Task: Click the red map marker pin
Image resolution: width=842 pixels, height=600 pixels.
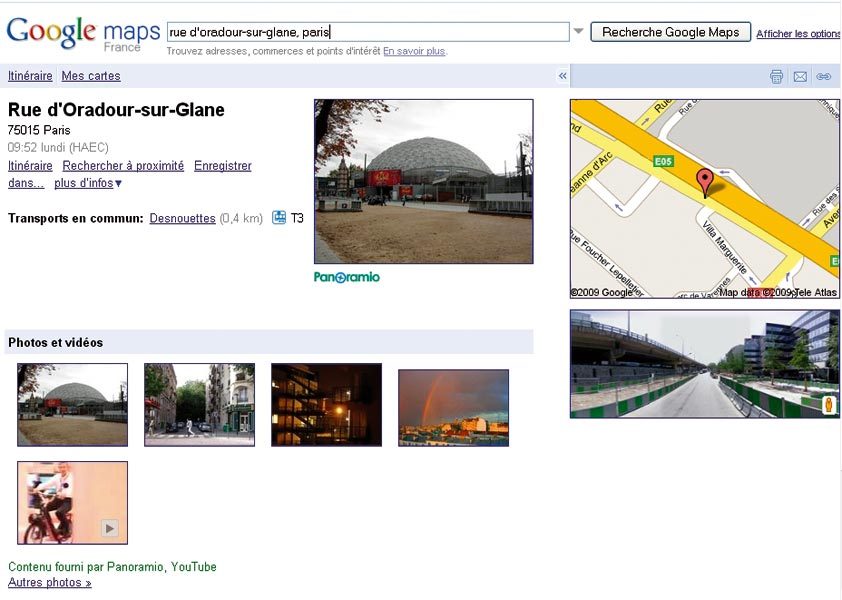Action: tap(705, 183)
